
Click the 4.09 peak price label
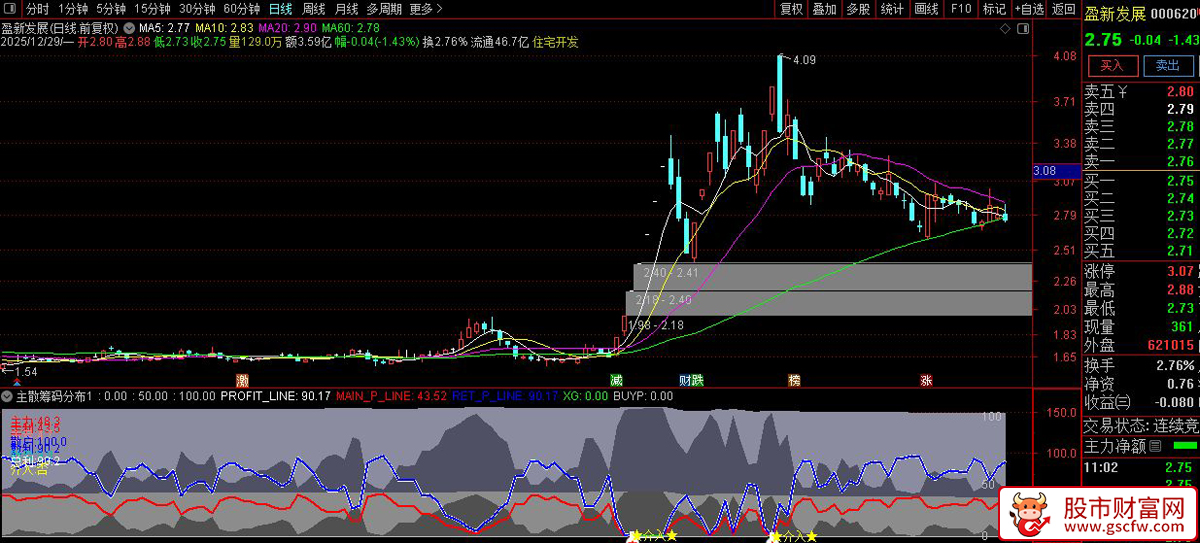point(803,60)
